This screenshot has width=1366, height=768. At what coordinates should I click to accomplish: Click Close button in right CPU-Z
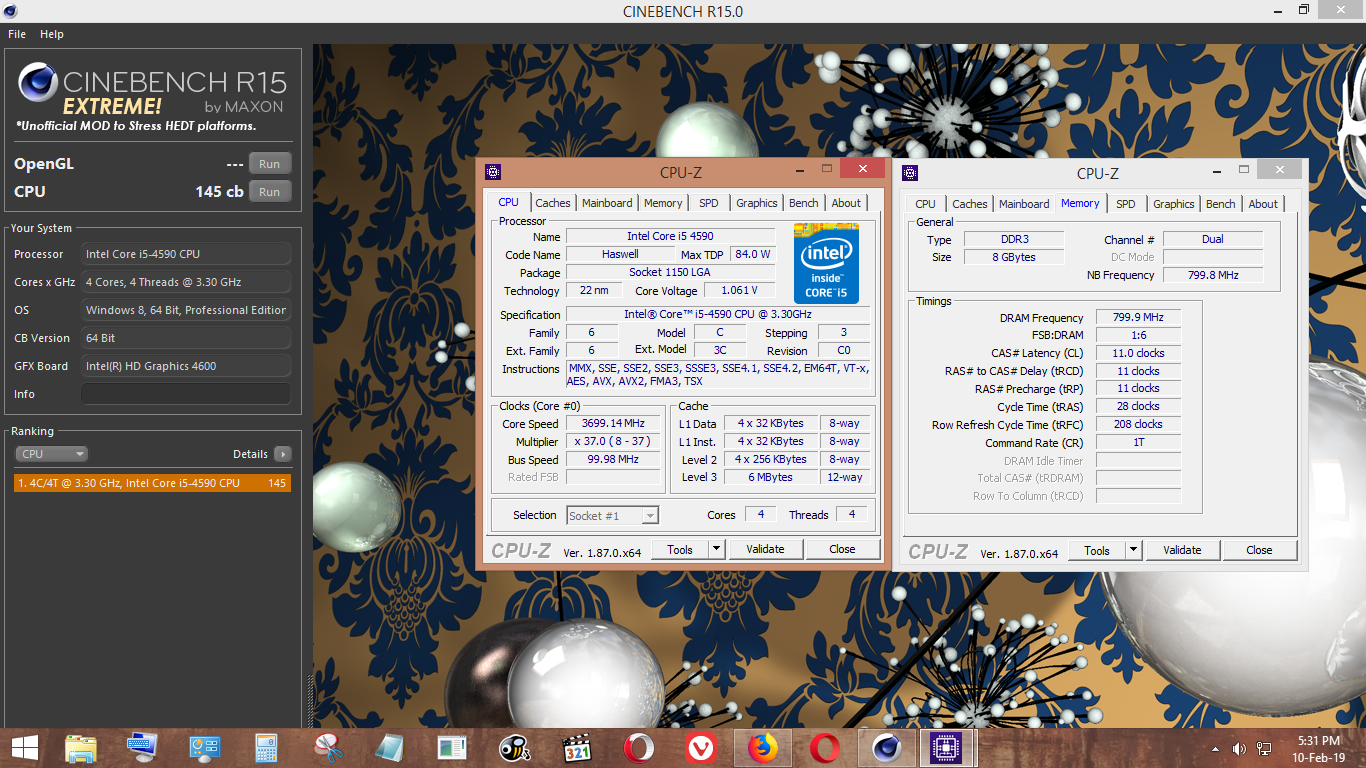(1259, 550)
